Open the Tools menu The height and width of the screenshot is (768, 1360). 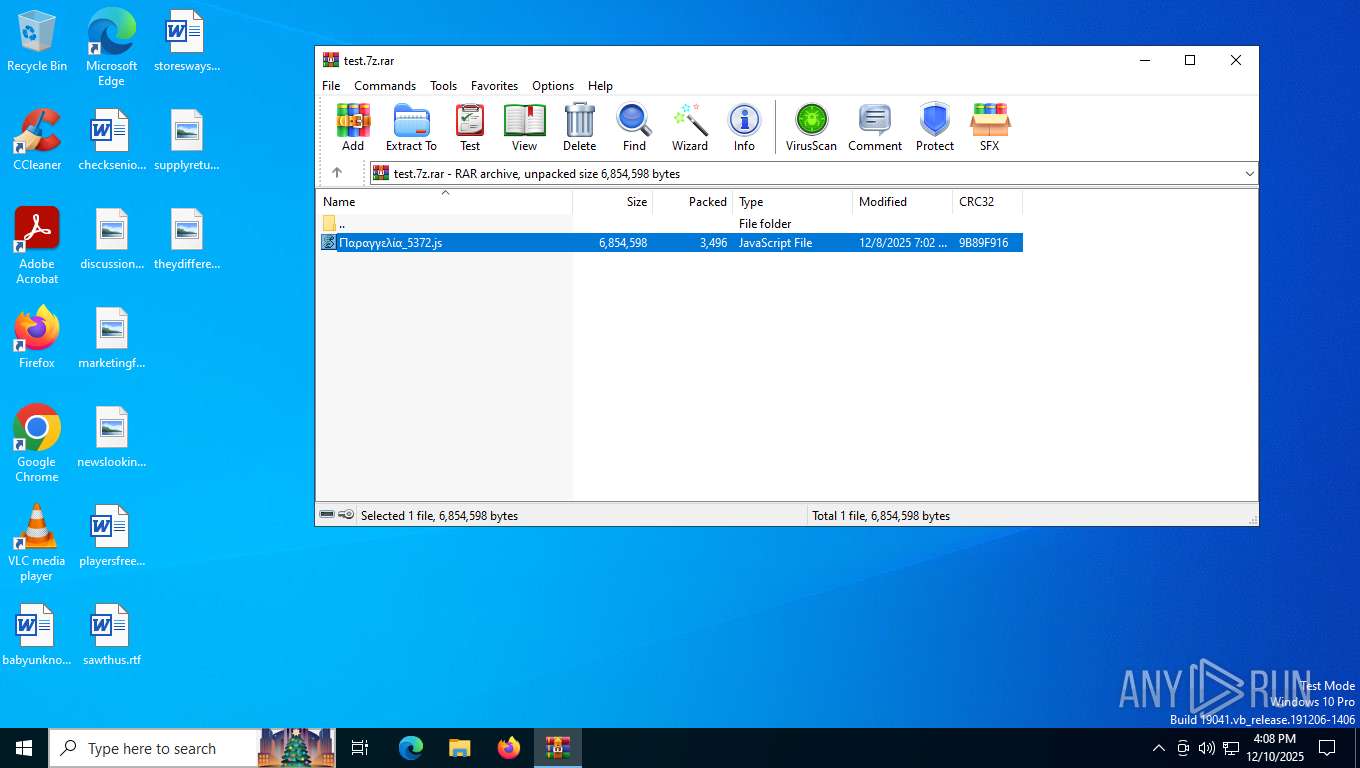[x=443, y=86]
